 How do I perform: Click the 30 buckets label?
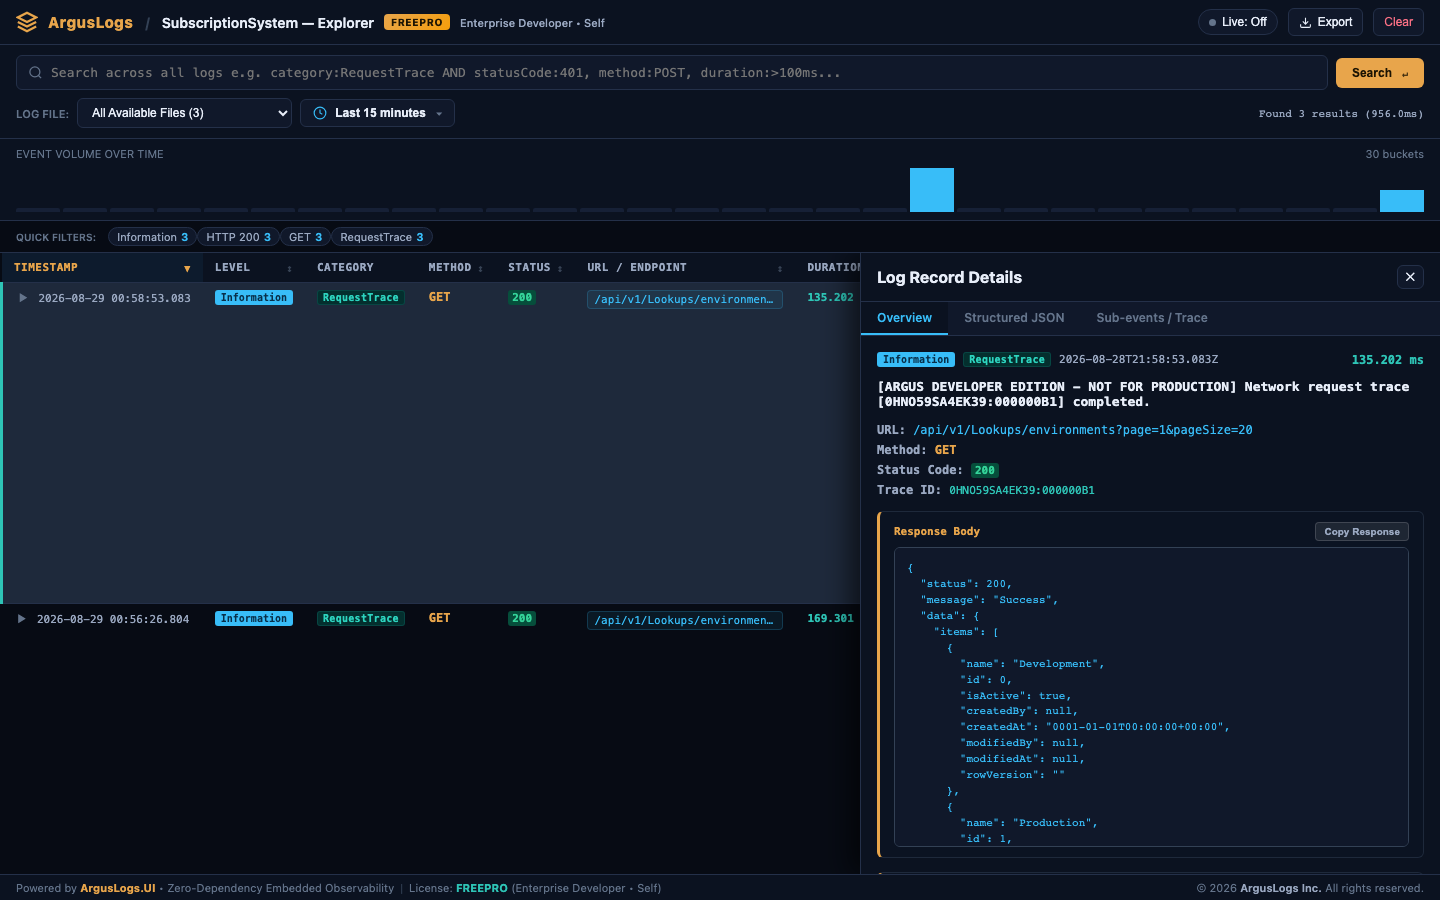point(1395,154)
